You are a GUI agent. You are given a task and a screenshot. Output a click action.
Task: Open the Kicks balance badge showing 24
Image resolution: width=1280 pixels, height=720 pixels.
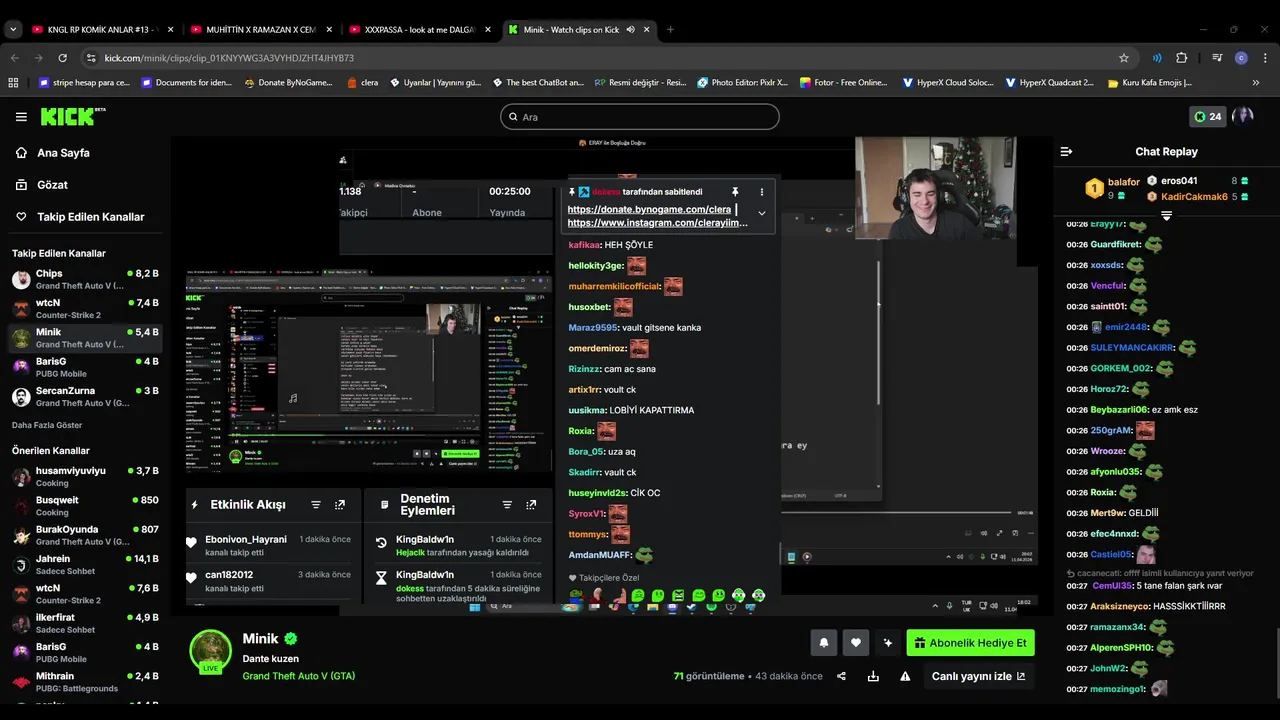tap(1208, 117)
